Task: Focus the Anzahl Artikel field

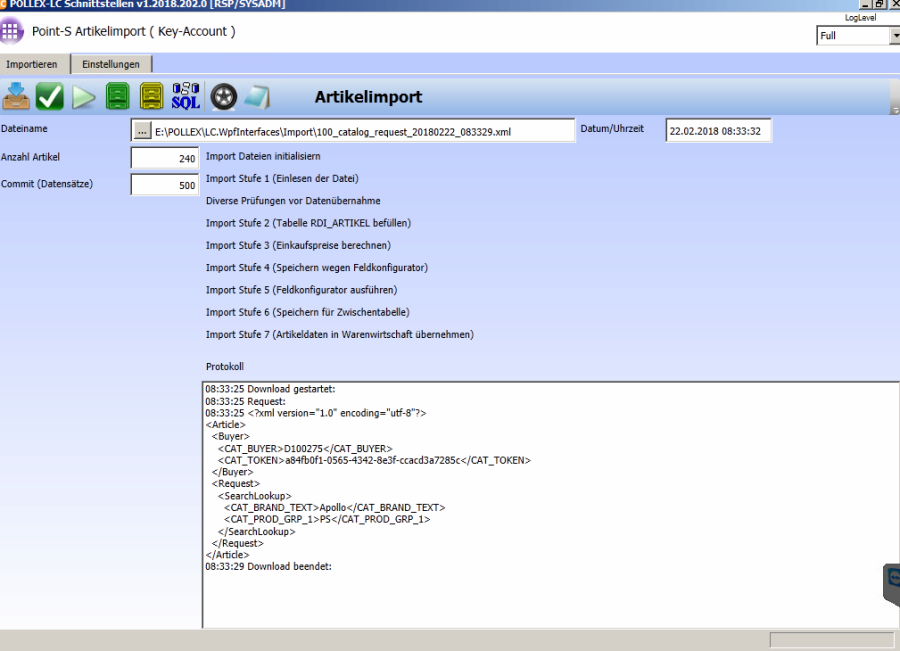Action: (x=165, y=158)
